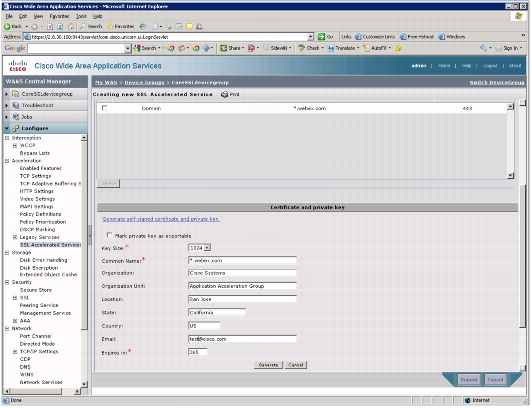Select SSL Accelerated Services tree item
Image resolution: width=532 pixels, height=408 pixels.
tap(51, 246)
